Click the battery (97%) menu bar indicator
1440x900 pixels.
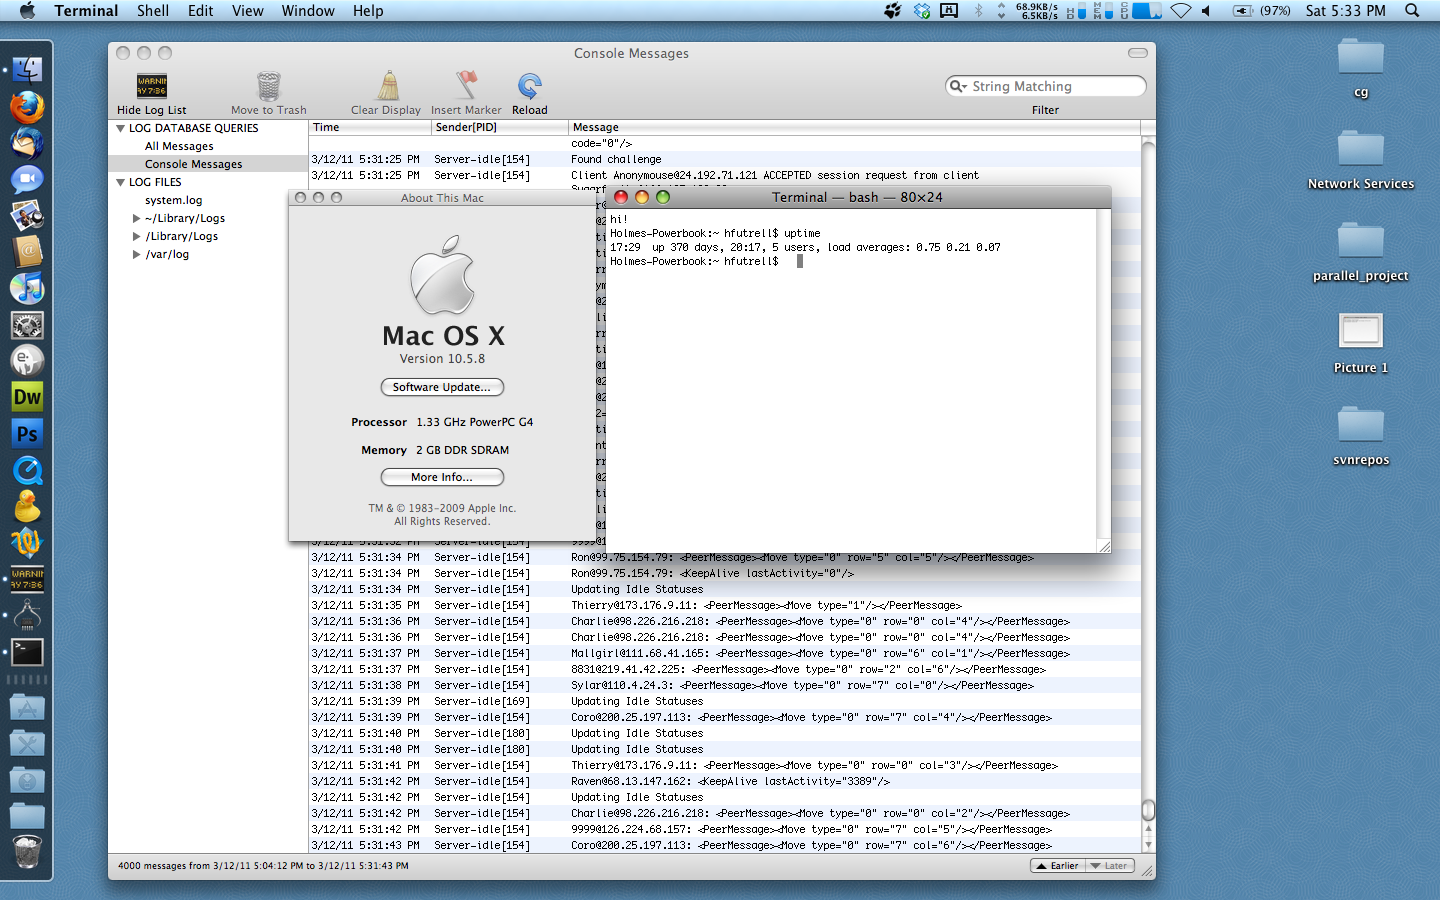[1261, 10]
